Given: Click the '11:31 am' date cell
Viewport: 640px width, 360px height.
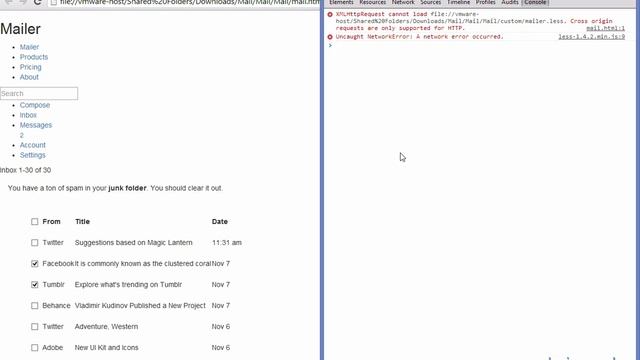Looking at the screenshot, I should click(227, 243).
